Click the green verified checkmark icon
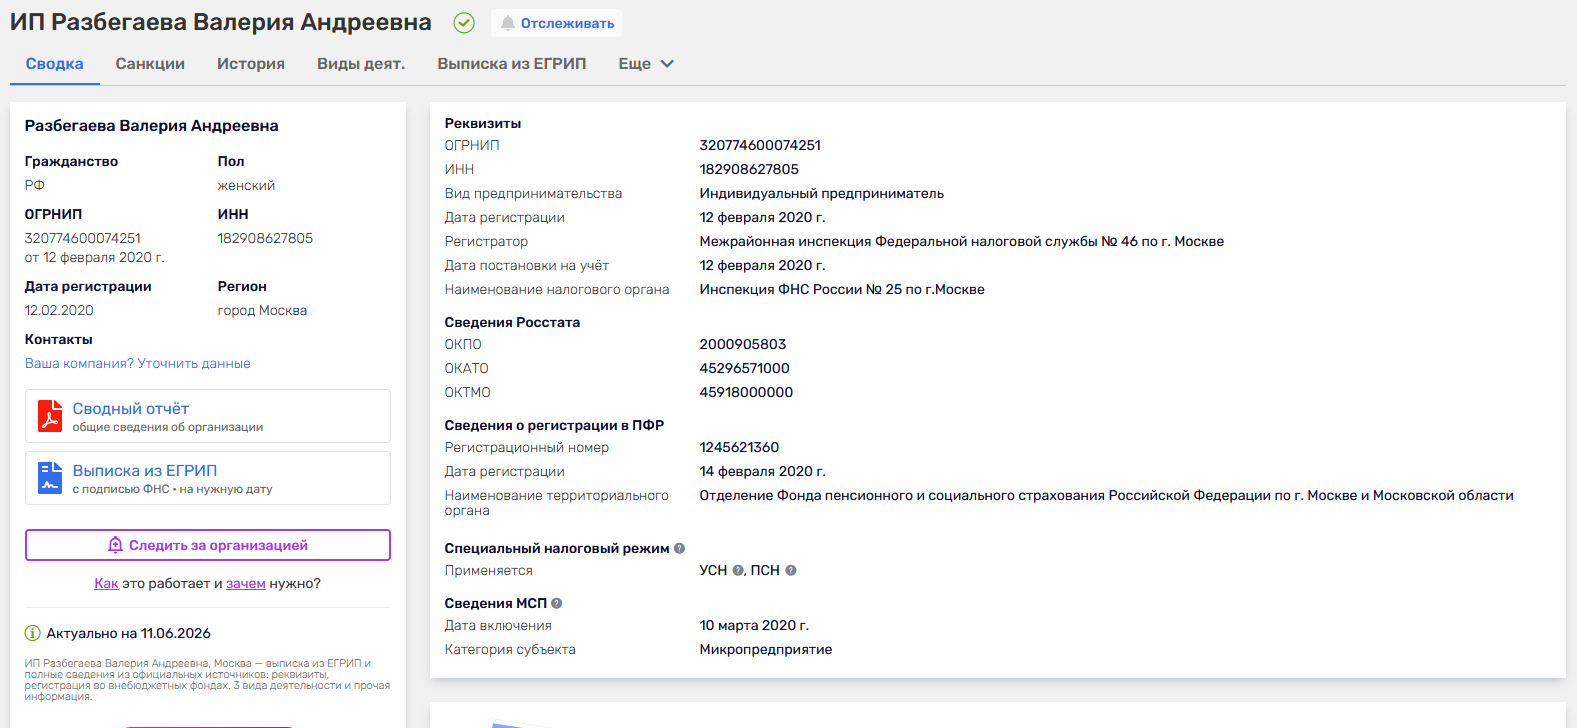Viewport: 1577px width, 728px height. [x=464, y=23]
